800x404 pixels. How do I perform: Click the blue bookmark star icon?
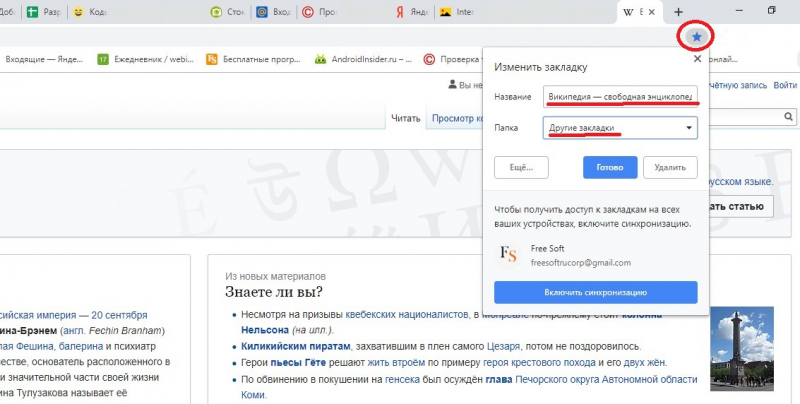(x=696, y=36)
